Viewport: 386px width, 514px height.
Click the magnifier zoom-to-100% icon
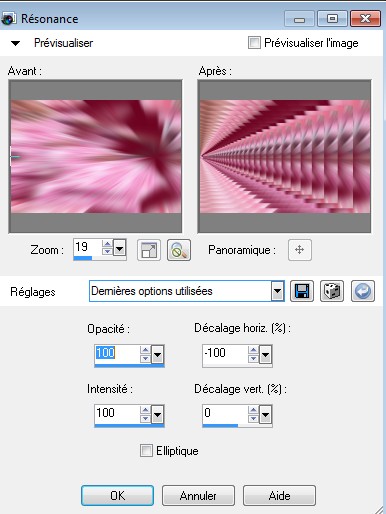(x=179, y=250)
